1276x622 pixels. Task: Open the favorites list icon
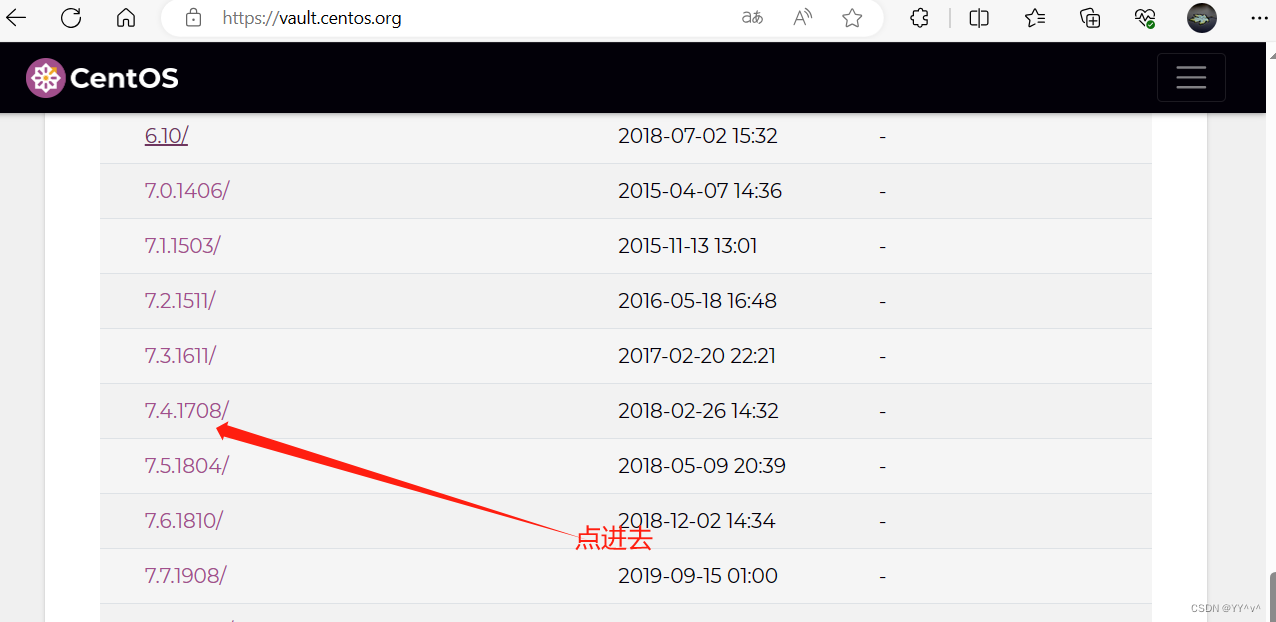tap(1035, 18)
